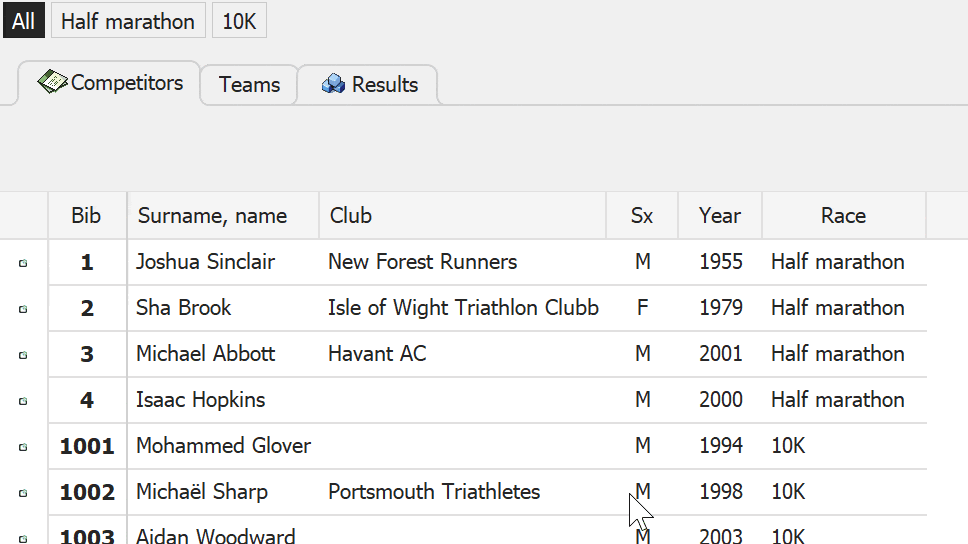Click row marker icon for Sha Brook
This screenshot has width=968, height=544.
pyautogui.click(x=23, y=310)
